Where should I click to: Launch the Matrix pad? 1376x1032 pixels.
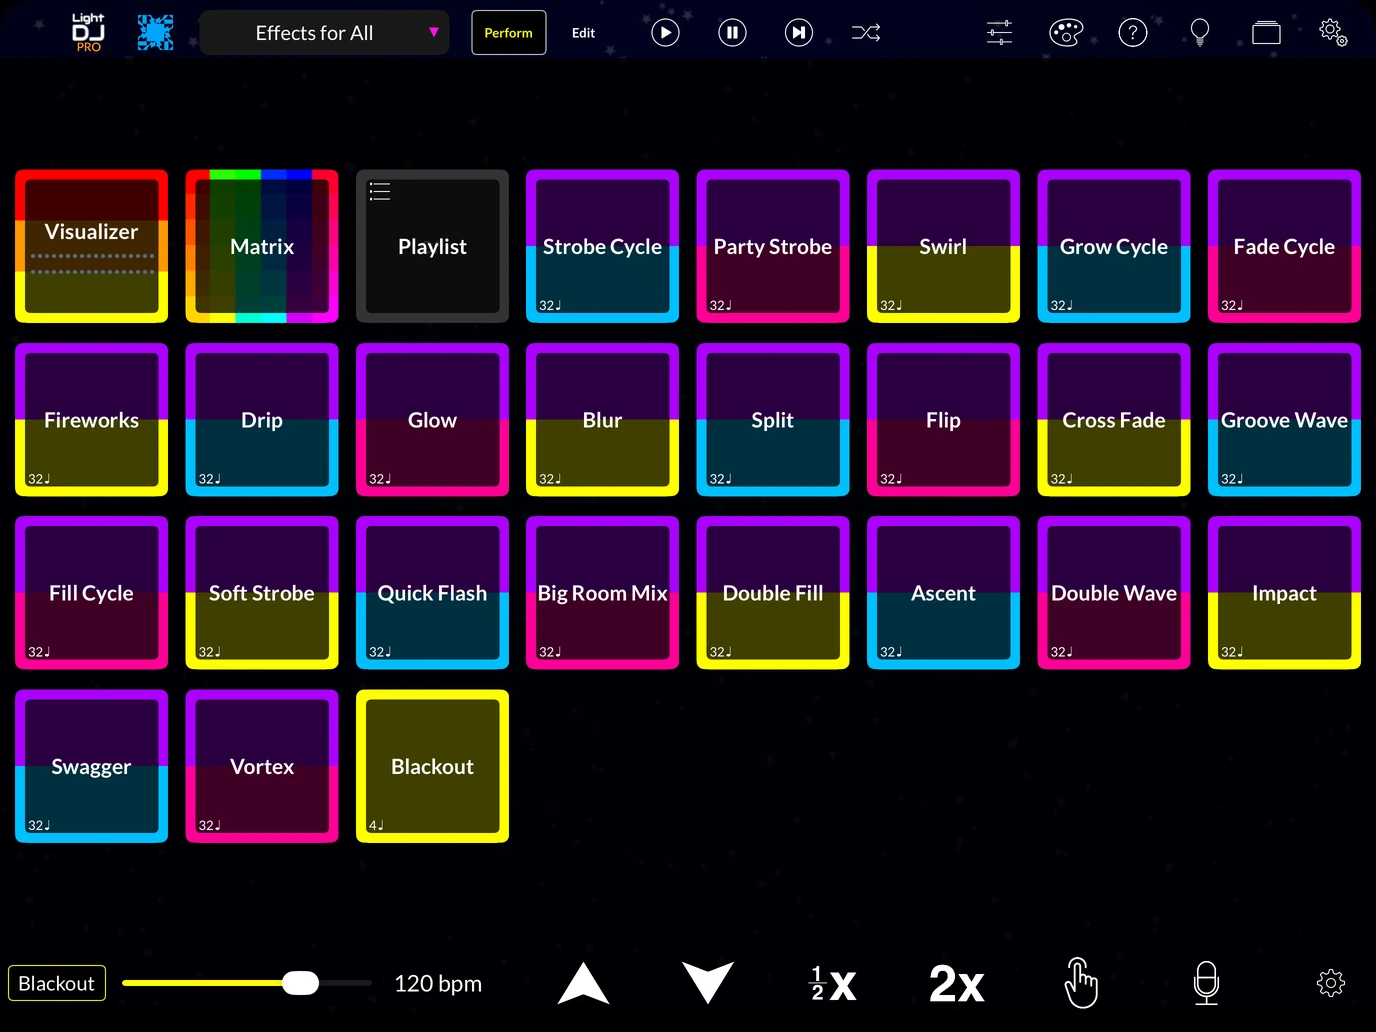tap(262, 246)
